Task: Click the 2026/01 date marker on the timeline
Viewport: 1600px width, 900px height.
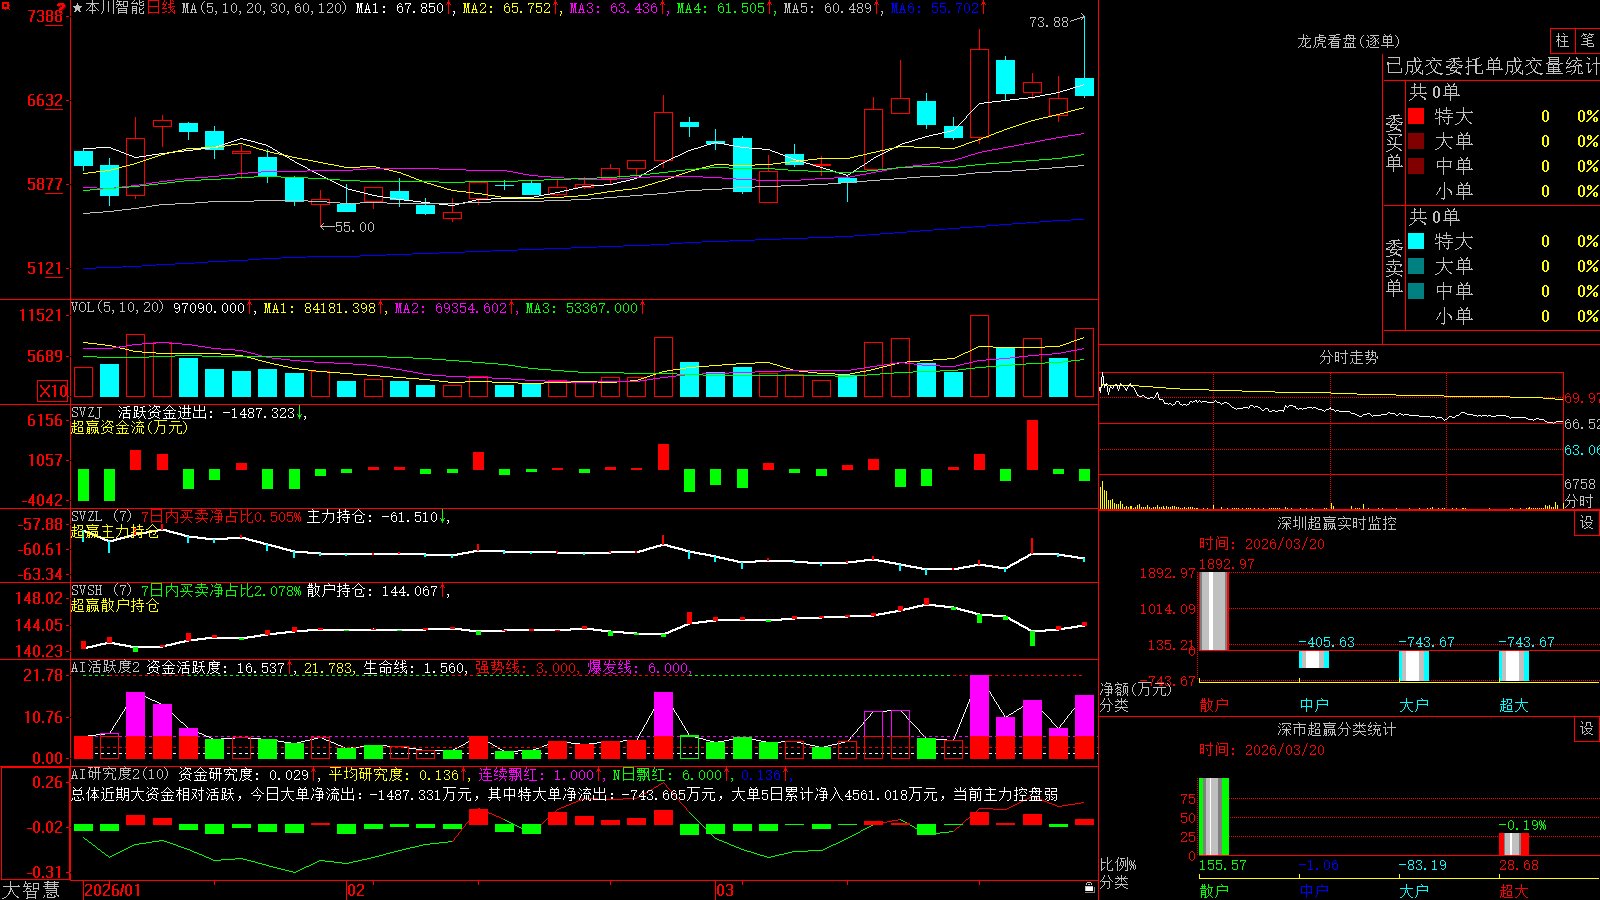Action: pyautogui.click(x=113, y=890)
